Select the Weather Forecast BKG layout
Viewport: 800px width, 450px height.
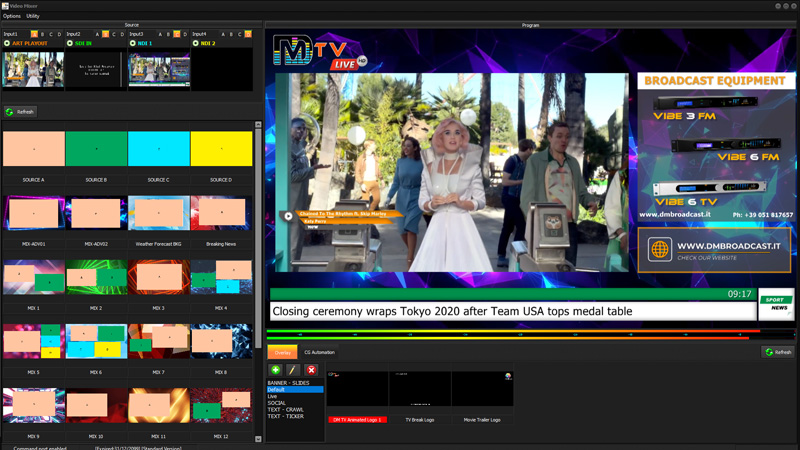coord(159,213)
